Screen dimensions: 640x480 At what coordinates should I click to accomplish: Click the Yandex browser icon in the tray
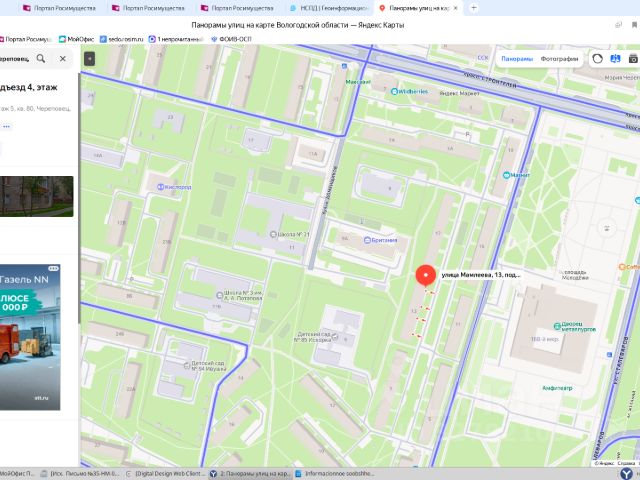click(x=627, y=473)
